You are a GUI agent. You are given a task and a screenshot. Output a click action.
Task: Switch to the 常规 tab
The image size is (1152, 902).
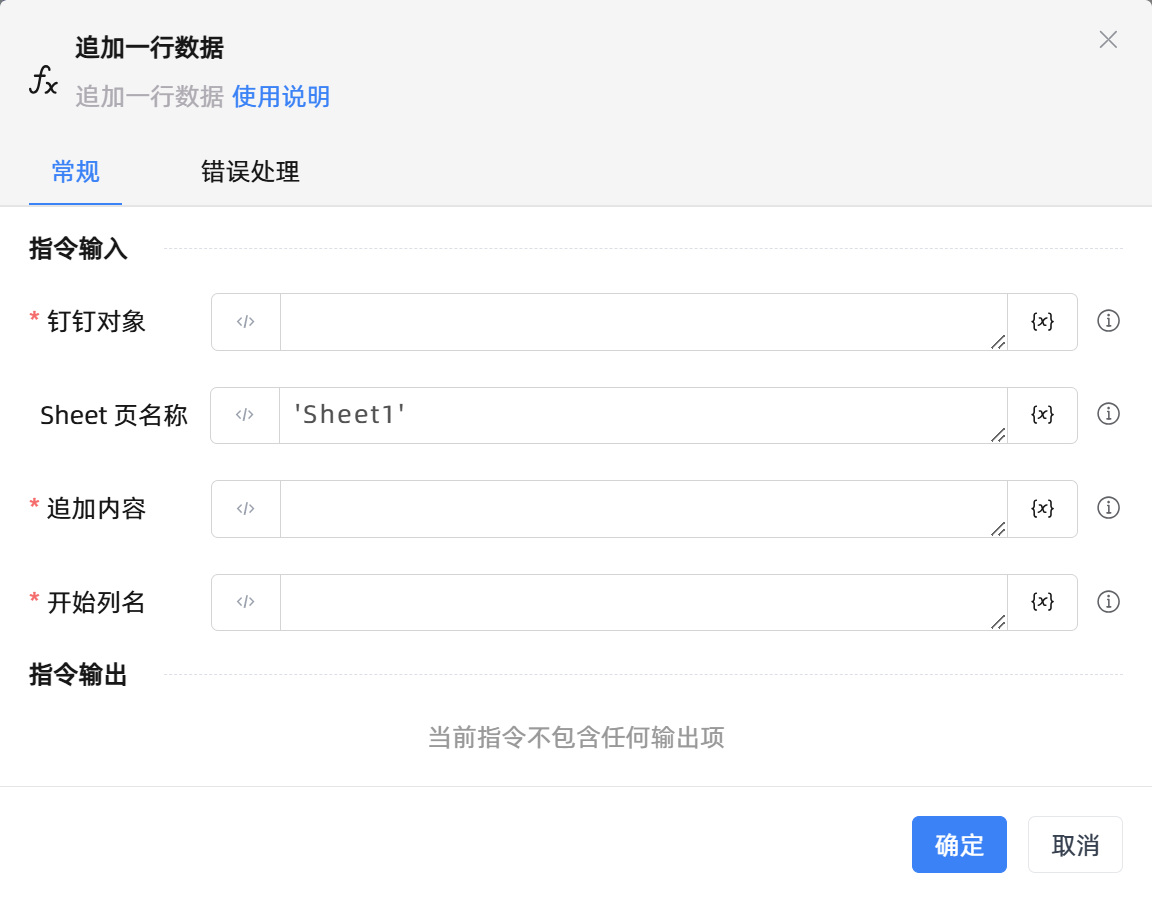pos(76,172)
